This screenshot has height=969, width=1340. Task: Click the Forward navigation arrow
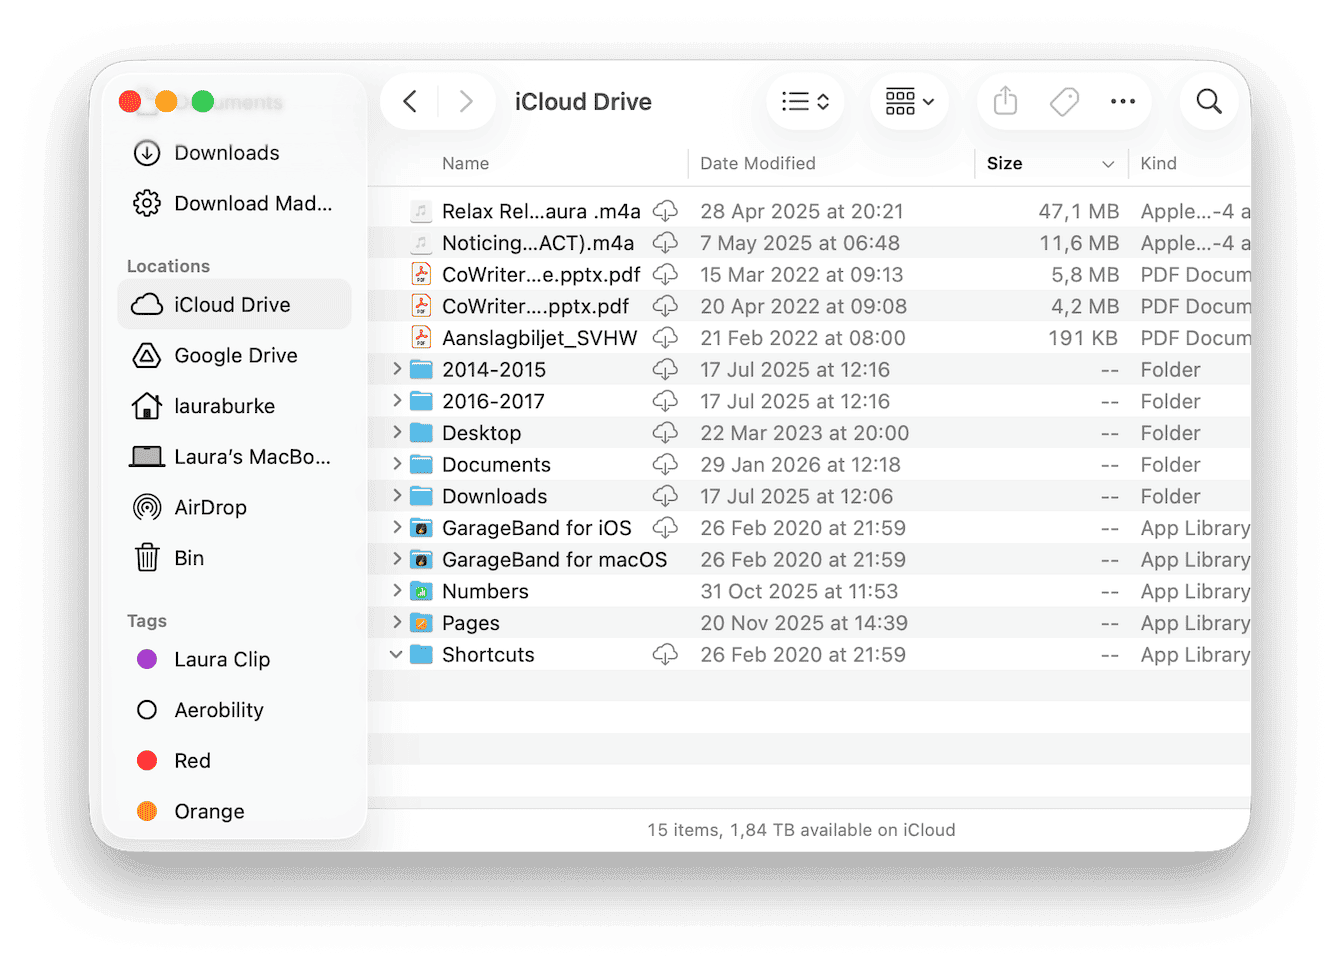(x=466, y=101)
